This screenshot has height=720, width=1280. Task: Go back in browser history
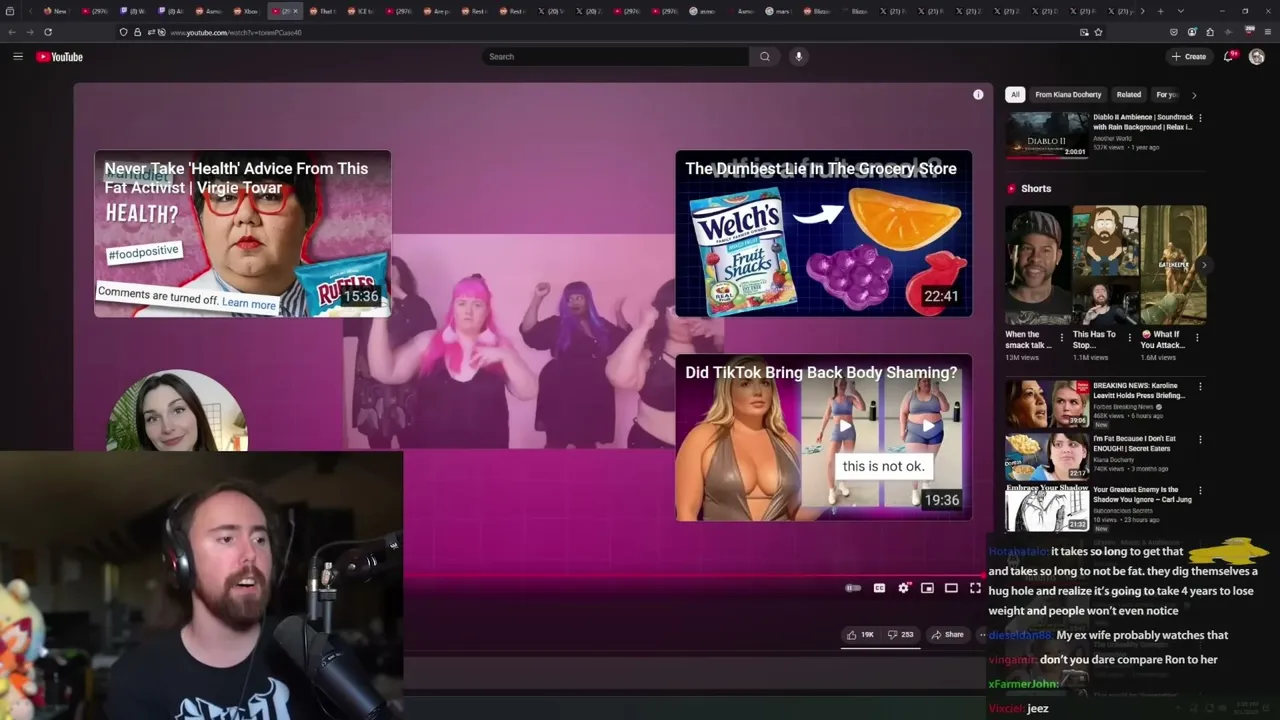coord(12,32)
